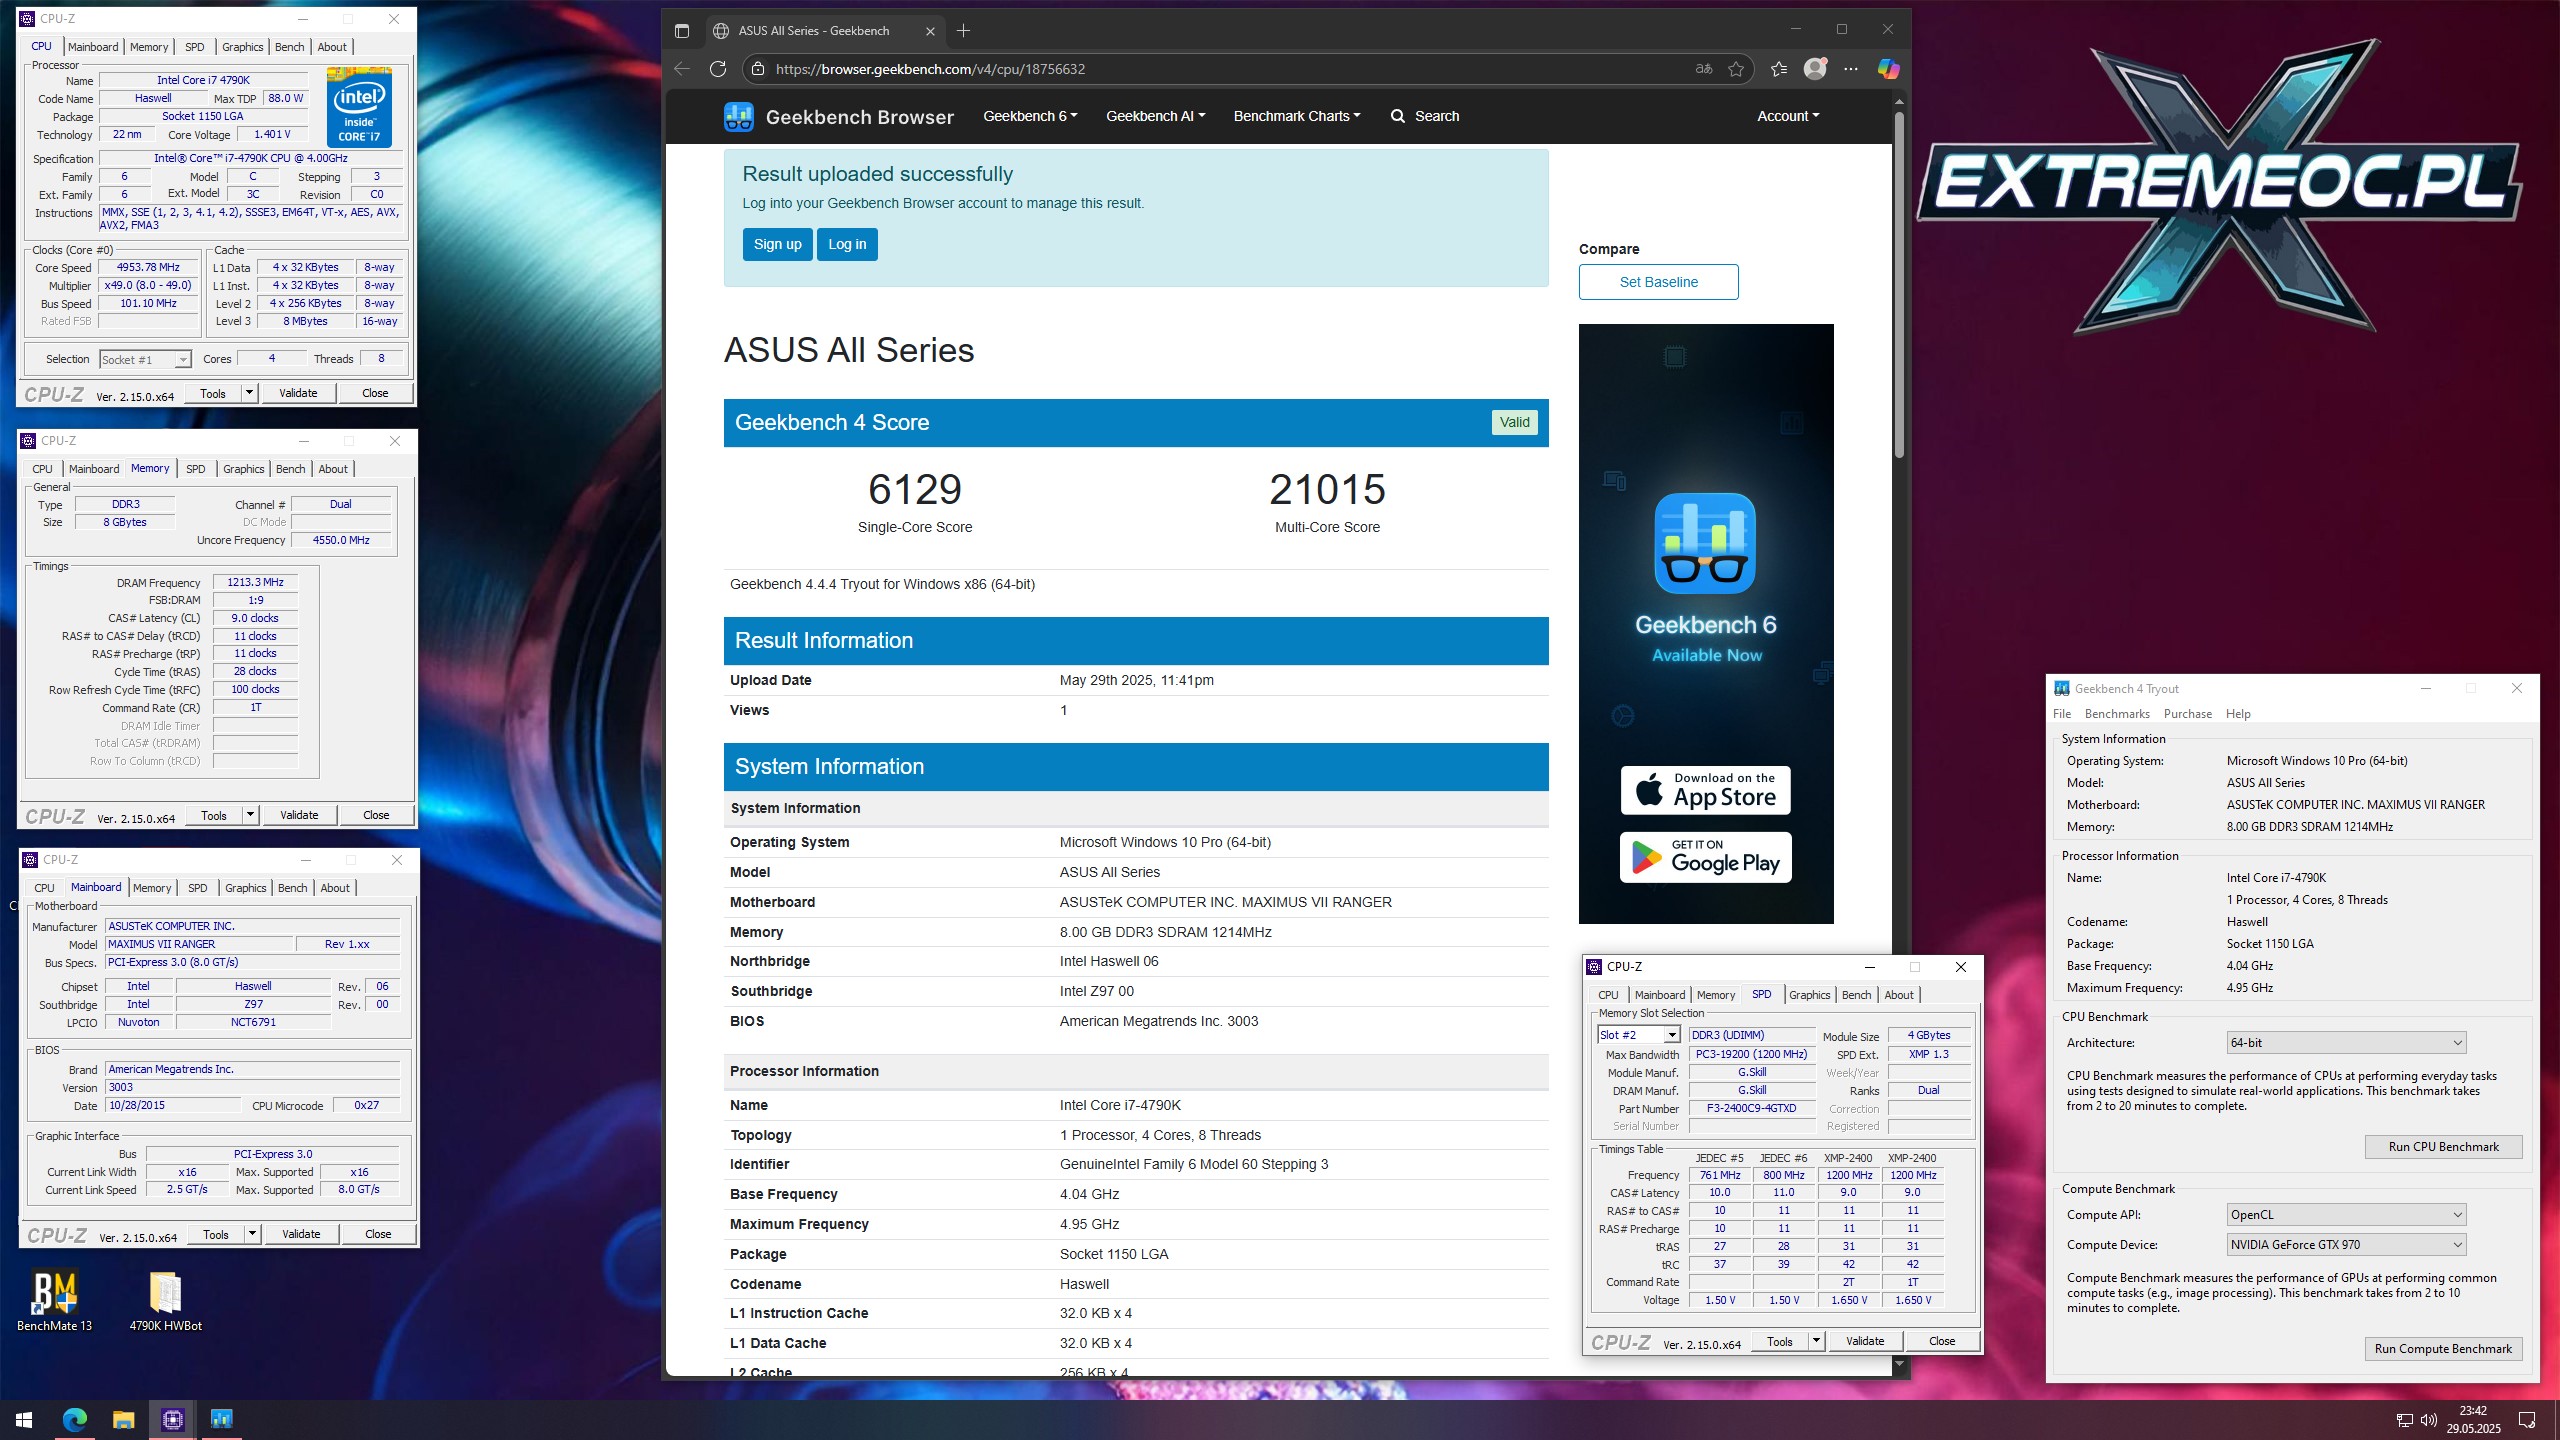Add this page to favorites star

pos(1736,69)
